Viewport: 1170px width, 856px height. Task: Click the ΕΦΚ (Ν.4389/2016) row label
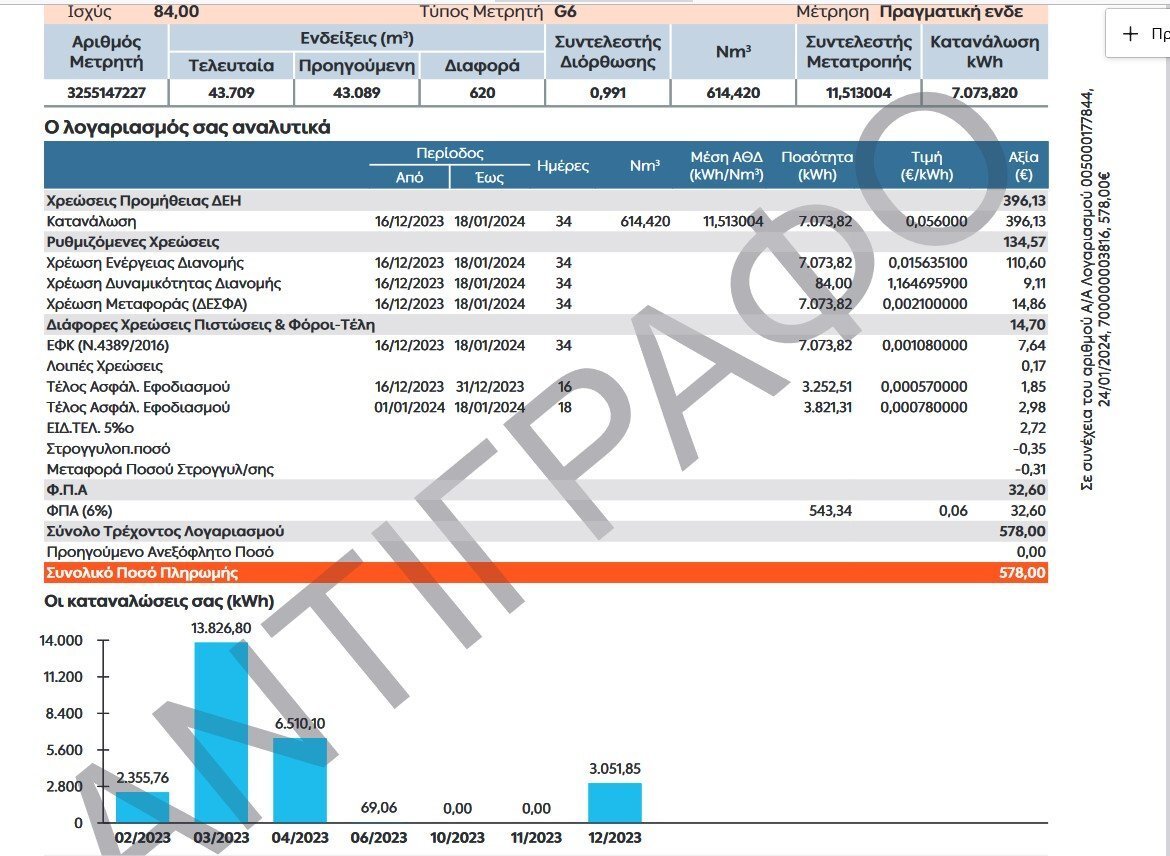[x=107, y=346]
